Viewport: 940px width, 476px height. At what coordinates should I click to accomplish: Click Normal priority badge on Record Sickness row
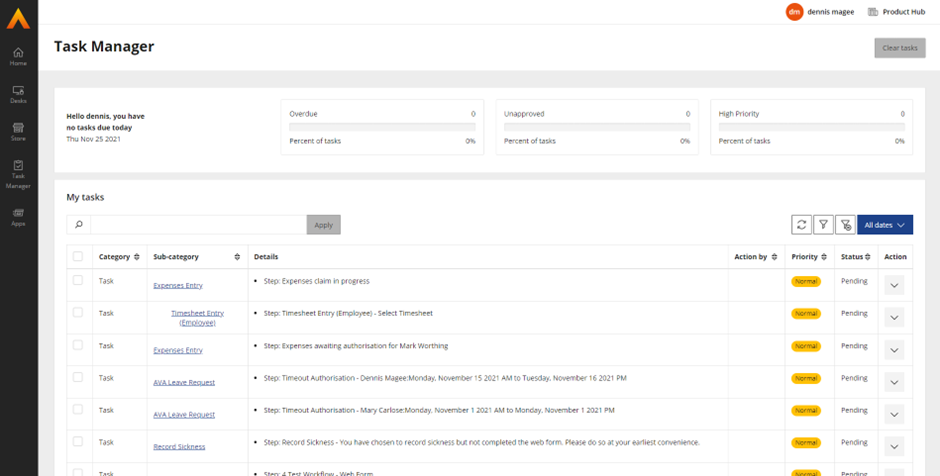click(x=806, y=443)
